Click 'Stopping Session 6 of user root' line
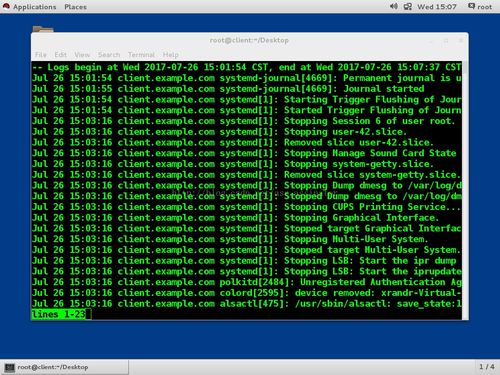The image size is (500, 375). pyautogui.click(x=244, y=121)
